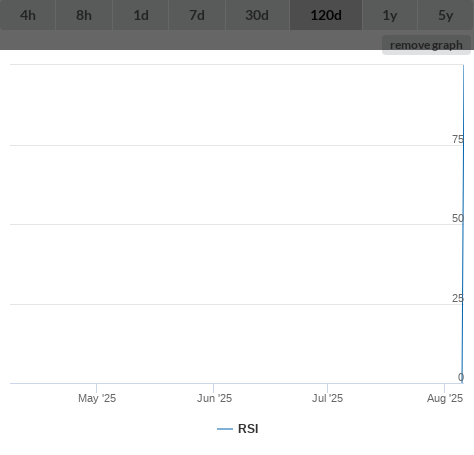This screenshot has height=455, width=474.
Task: Click the 25 y-axis label
Action: [x=458, y=298]
